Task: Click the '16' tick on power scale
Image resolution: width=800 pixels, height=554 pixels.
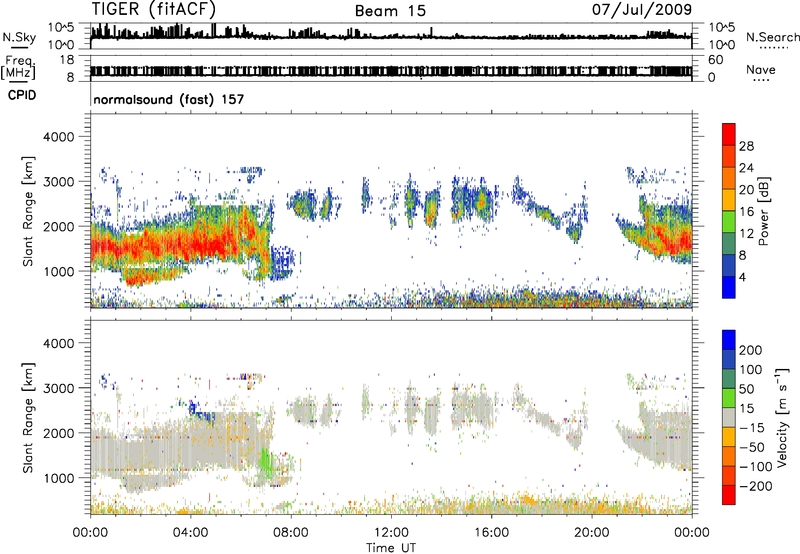Action: pyautogui.click(x=746, y=212)
